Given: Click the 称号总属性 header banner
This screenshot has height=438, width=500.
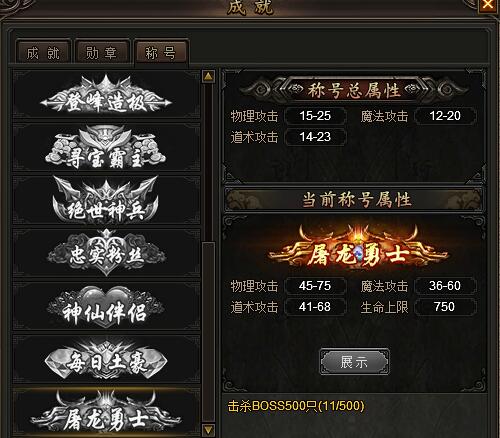Looking at the screenshot, I should click(354, 90).
